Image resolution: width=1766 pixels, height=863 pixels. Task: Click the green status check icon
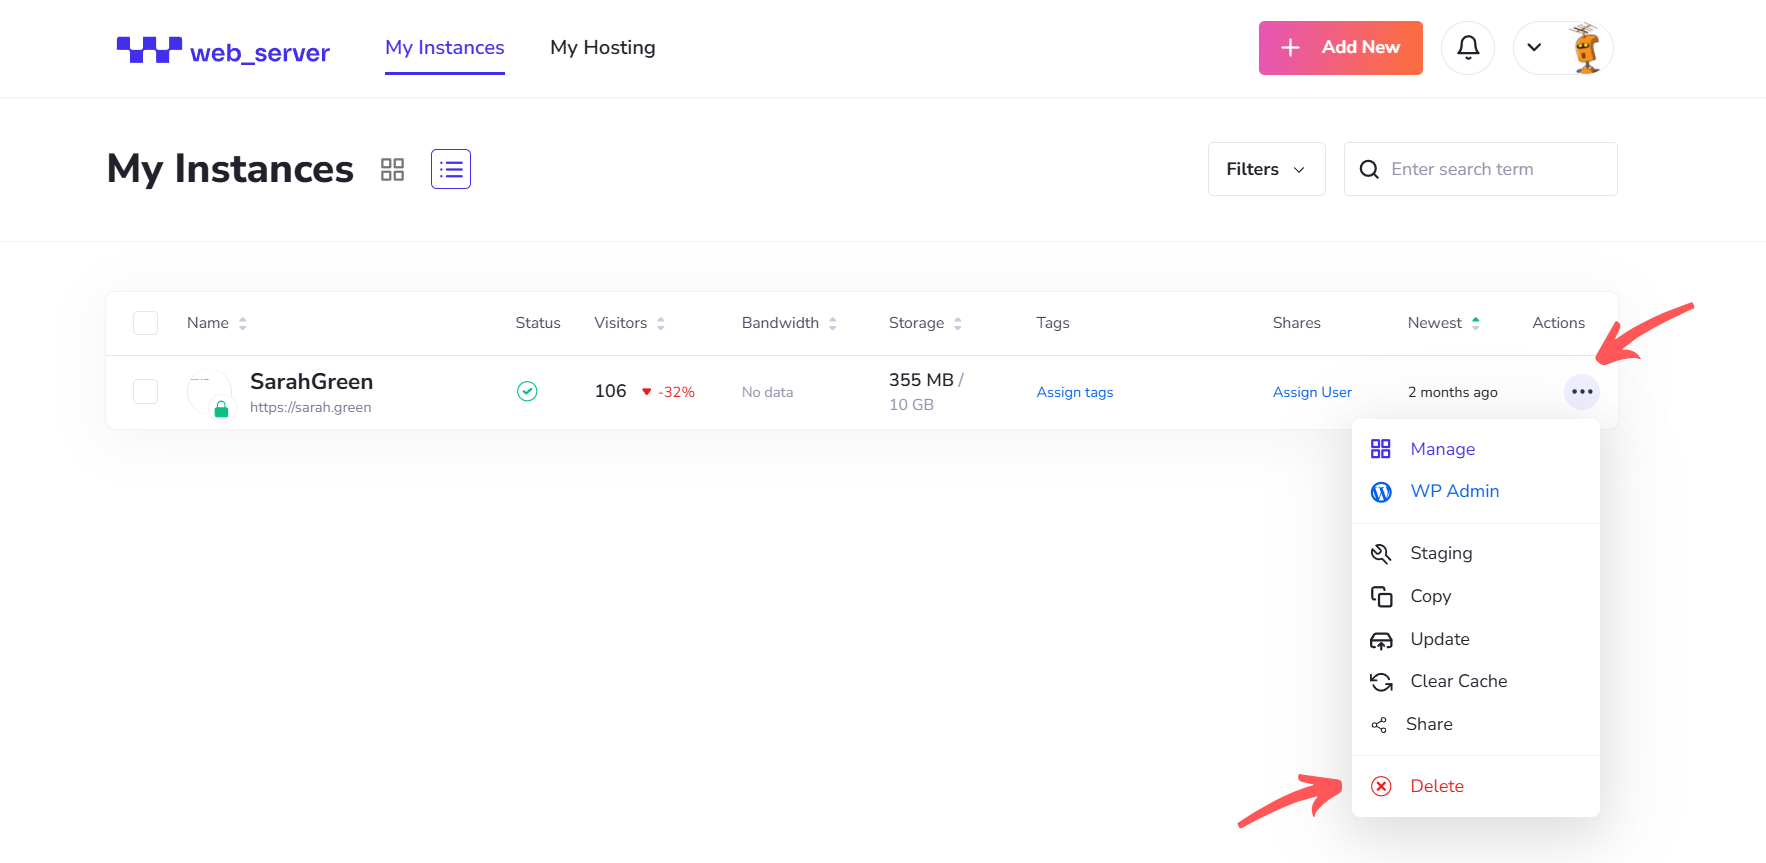(527, 392)
